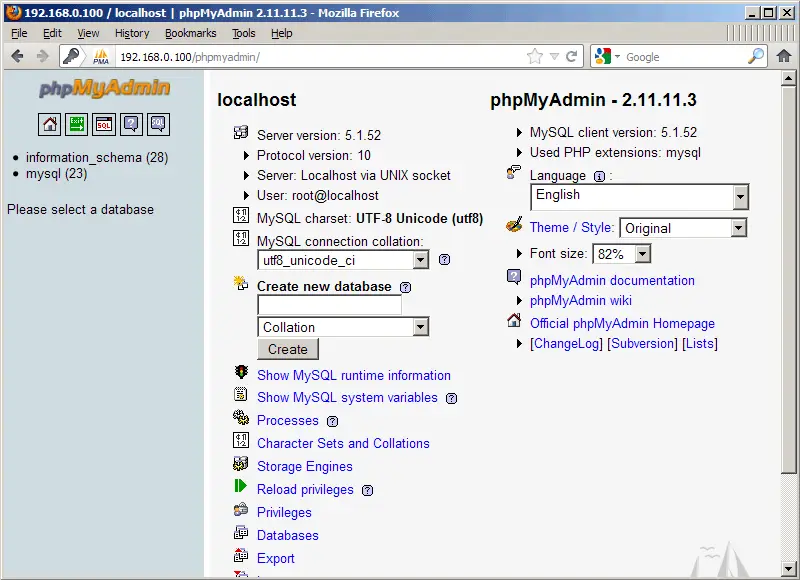
Task: Click the help icon beside connection collation
Action: [444, 260]
